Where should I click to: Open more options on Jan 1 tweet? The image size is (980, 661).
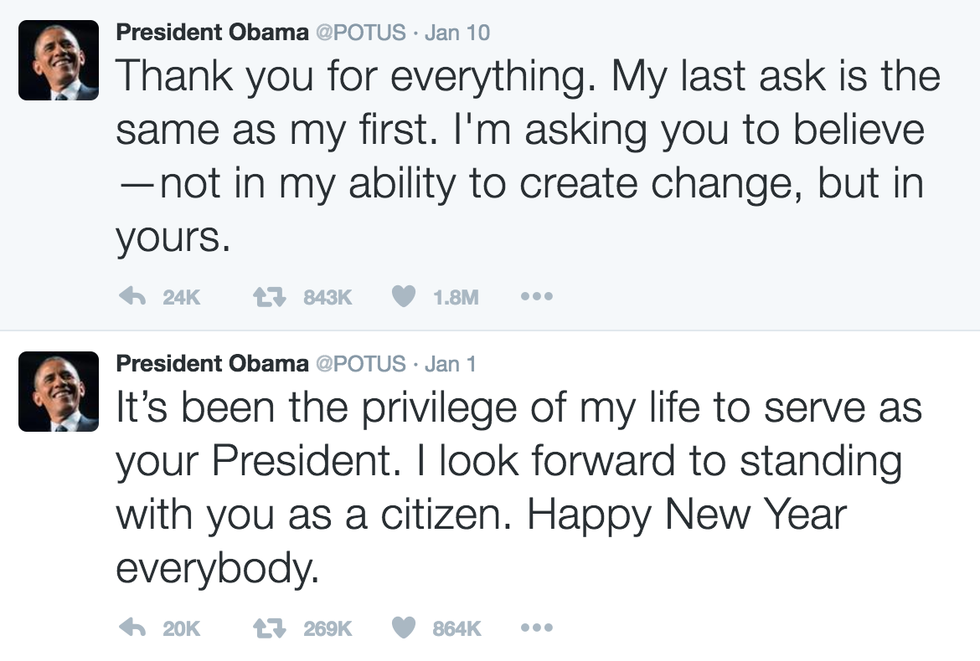point(537,628)
